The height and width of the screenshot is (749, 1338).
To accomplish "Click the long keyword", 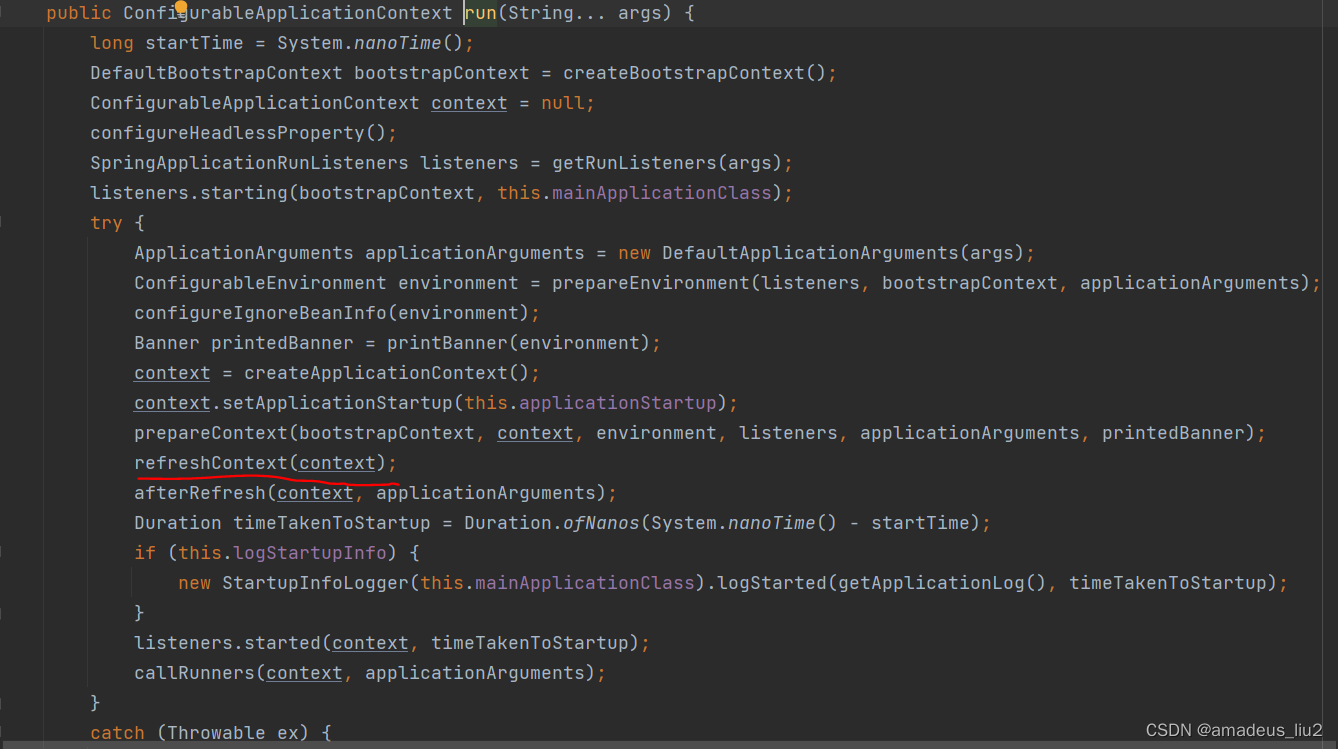I will tap(112, 43).
